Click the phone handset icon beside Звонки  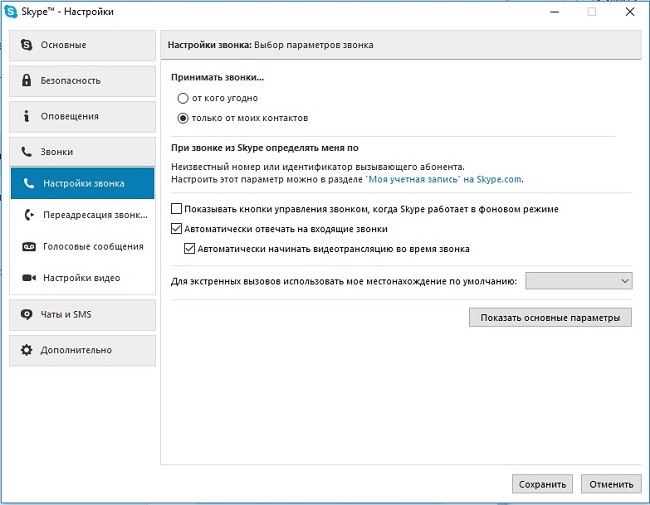click(27, 152)
